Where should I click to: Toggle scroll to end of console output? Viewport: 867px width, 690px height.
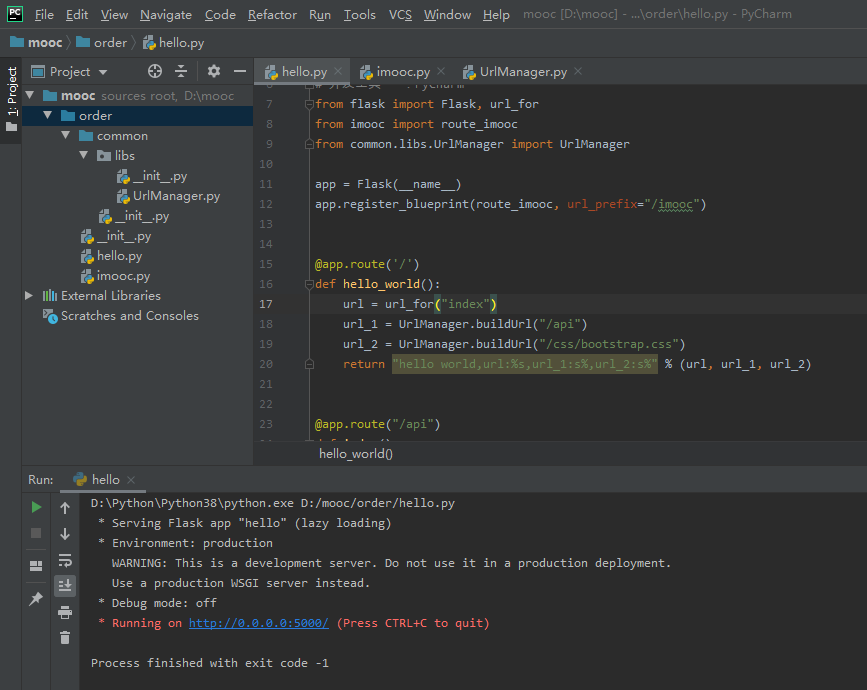point(65,586)
